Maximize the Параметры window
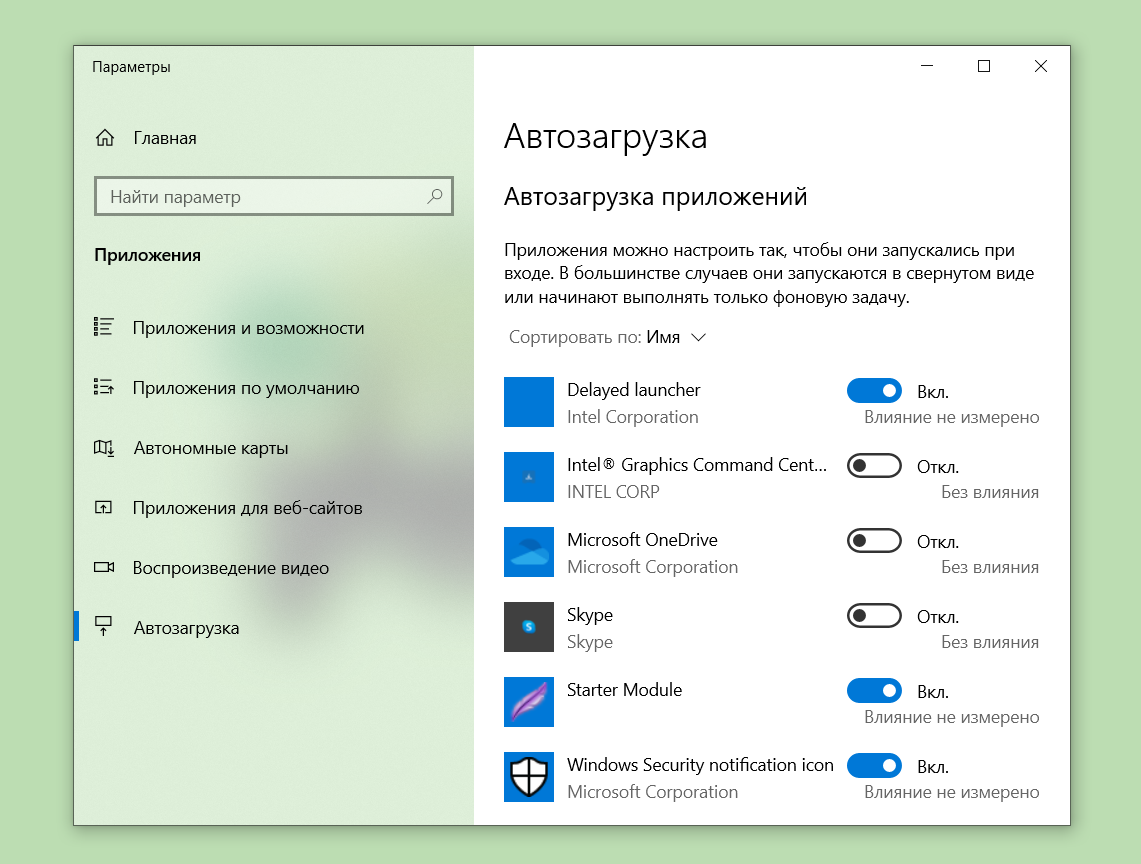 [984, 66]
